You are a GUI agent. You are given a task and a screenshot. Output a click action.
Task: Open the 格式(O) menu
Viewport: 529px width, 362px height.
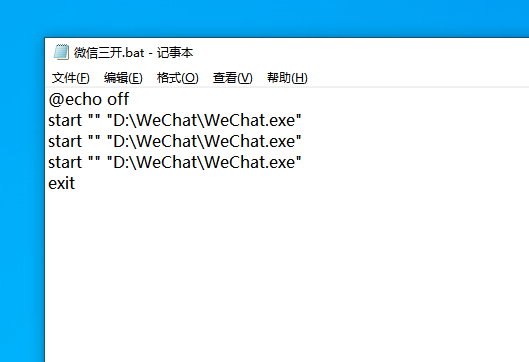point(177,78)
